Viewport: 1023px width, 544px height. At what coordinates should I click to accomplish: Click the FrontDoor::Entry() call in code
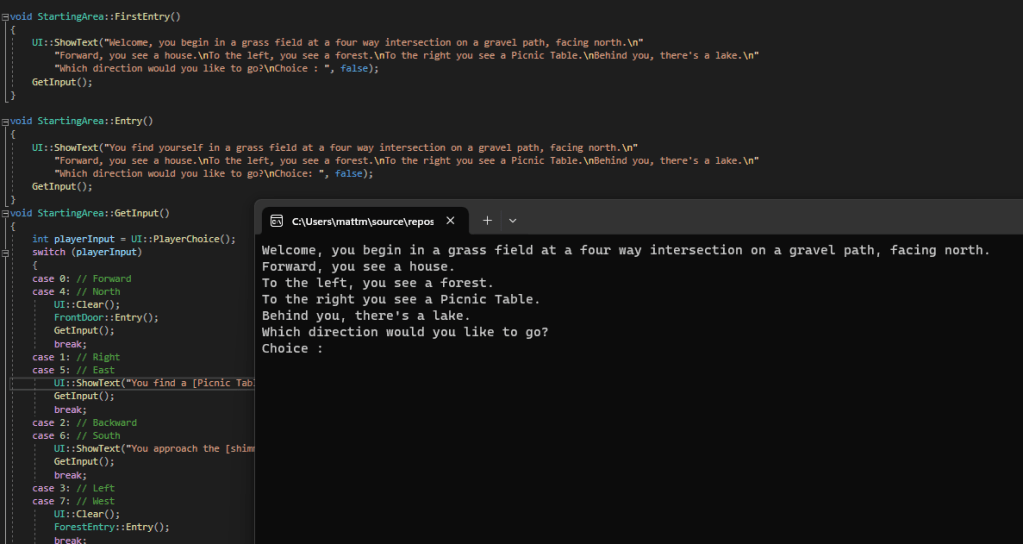[106, 317]
